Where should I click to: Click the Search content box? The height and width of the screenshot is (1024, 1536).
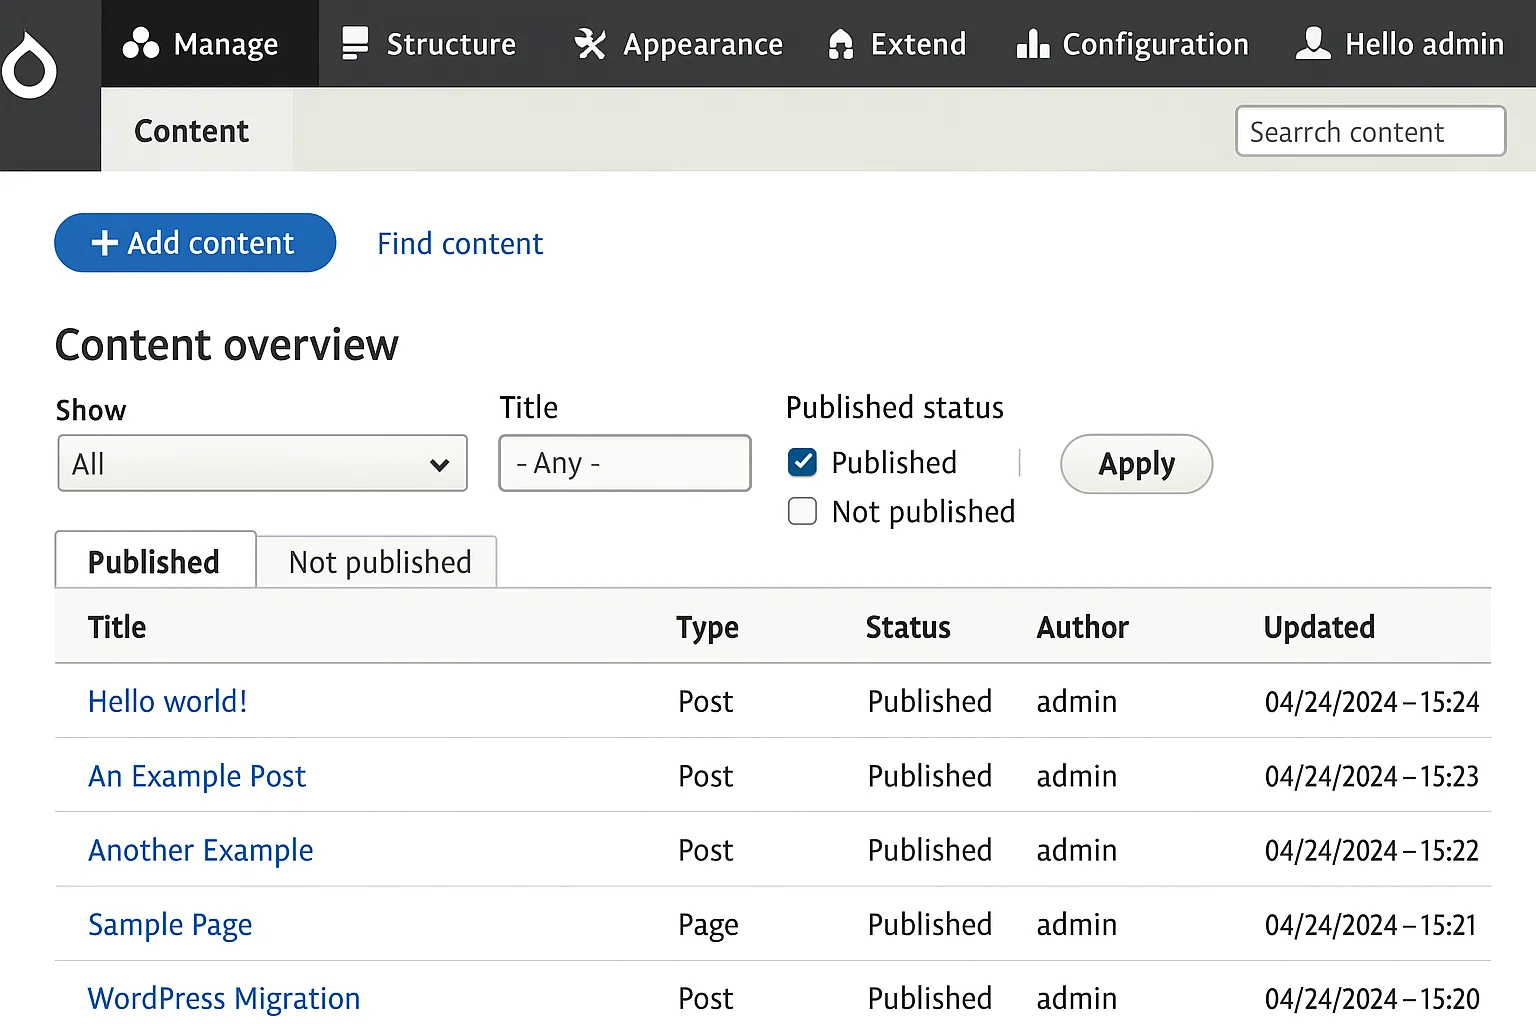coord(1370,131)
